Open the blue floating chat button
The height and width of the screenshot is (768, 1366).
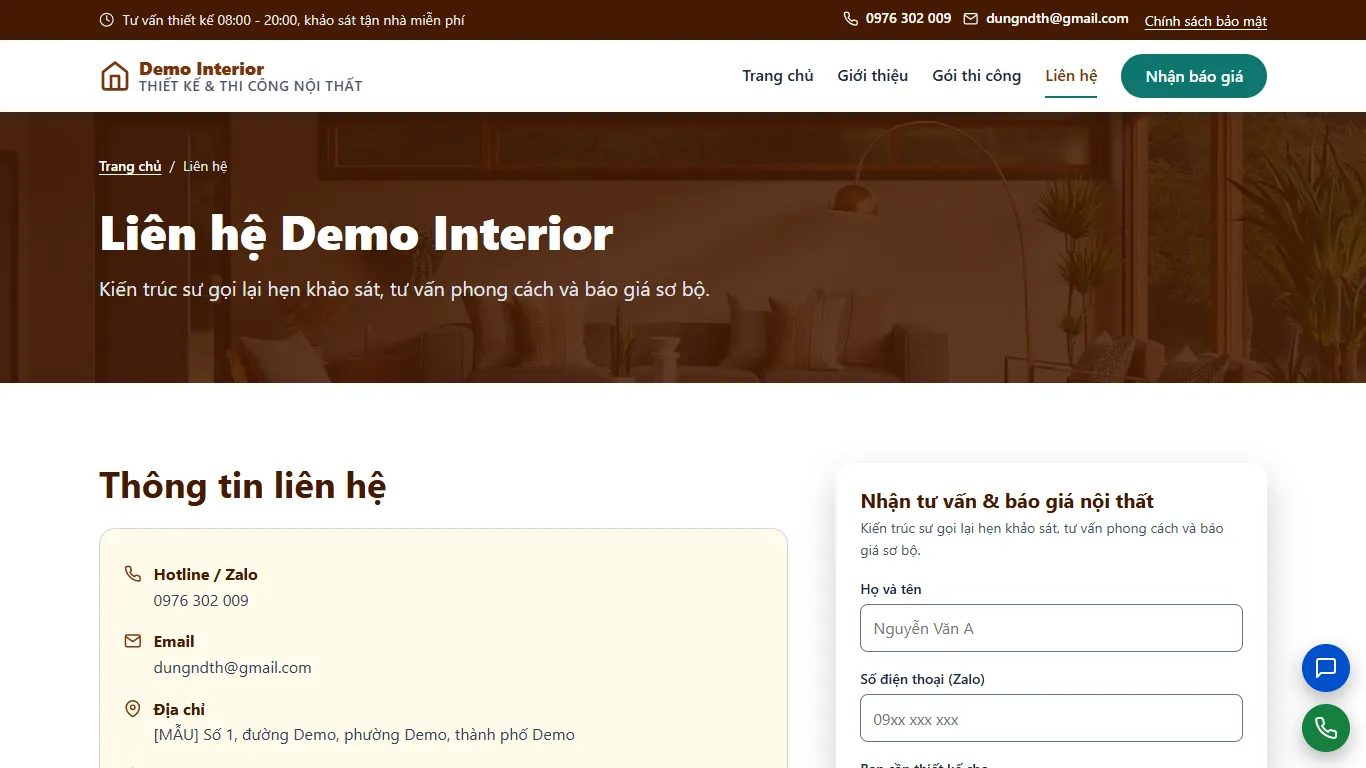pos(1326,668)
